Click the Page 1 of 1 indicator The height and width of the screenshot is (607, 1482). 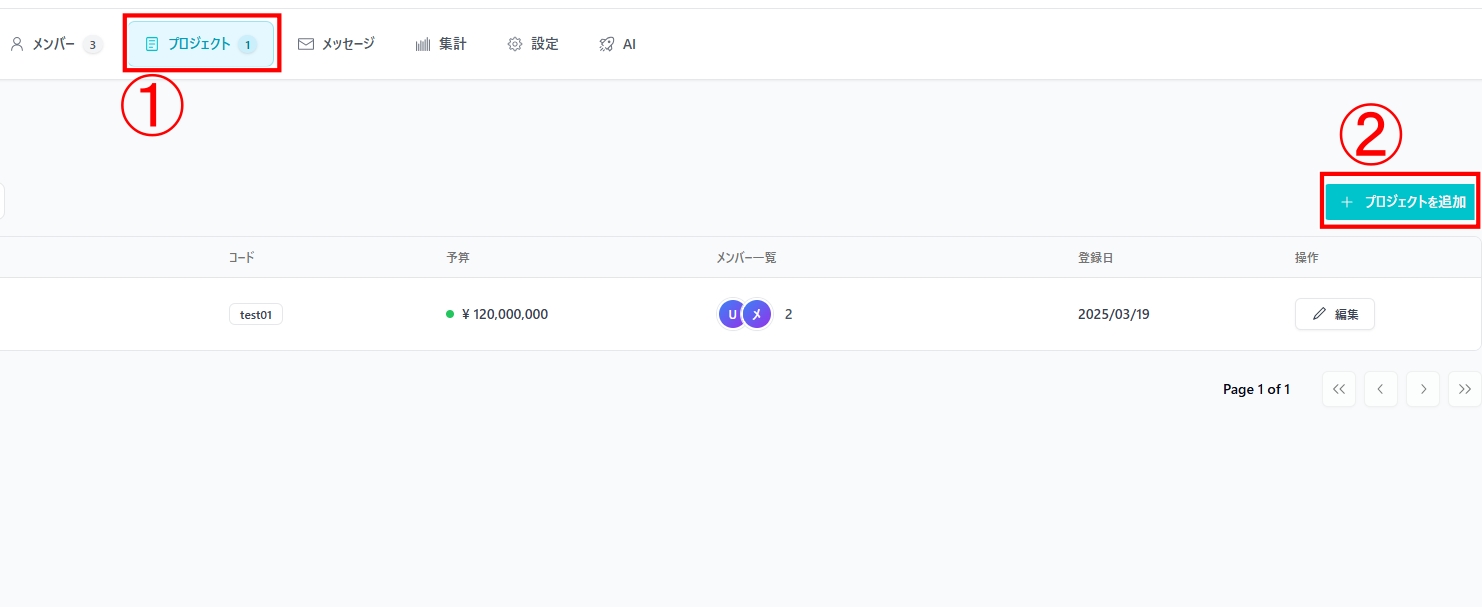tap(1256, 390)
